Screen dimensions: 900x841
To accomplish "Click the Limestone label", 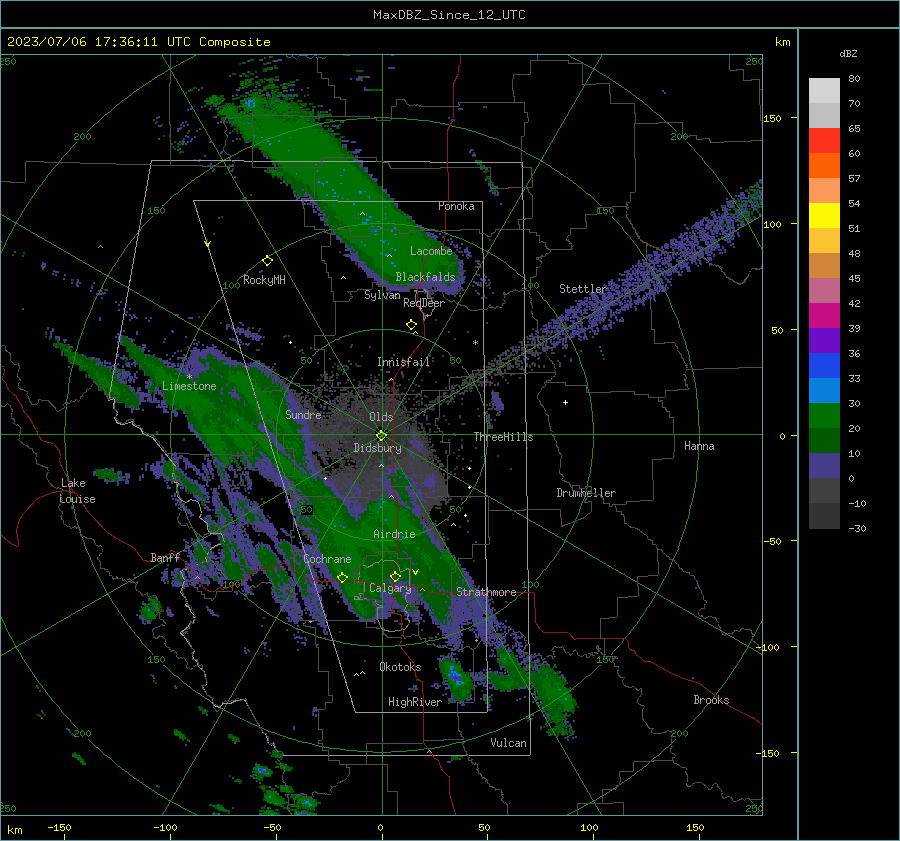I will (189, 386).
